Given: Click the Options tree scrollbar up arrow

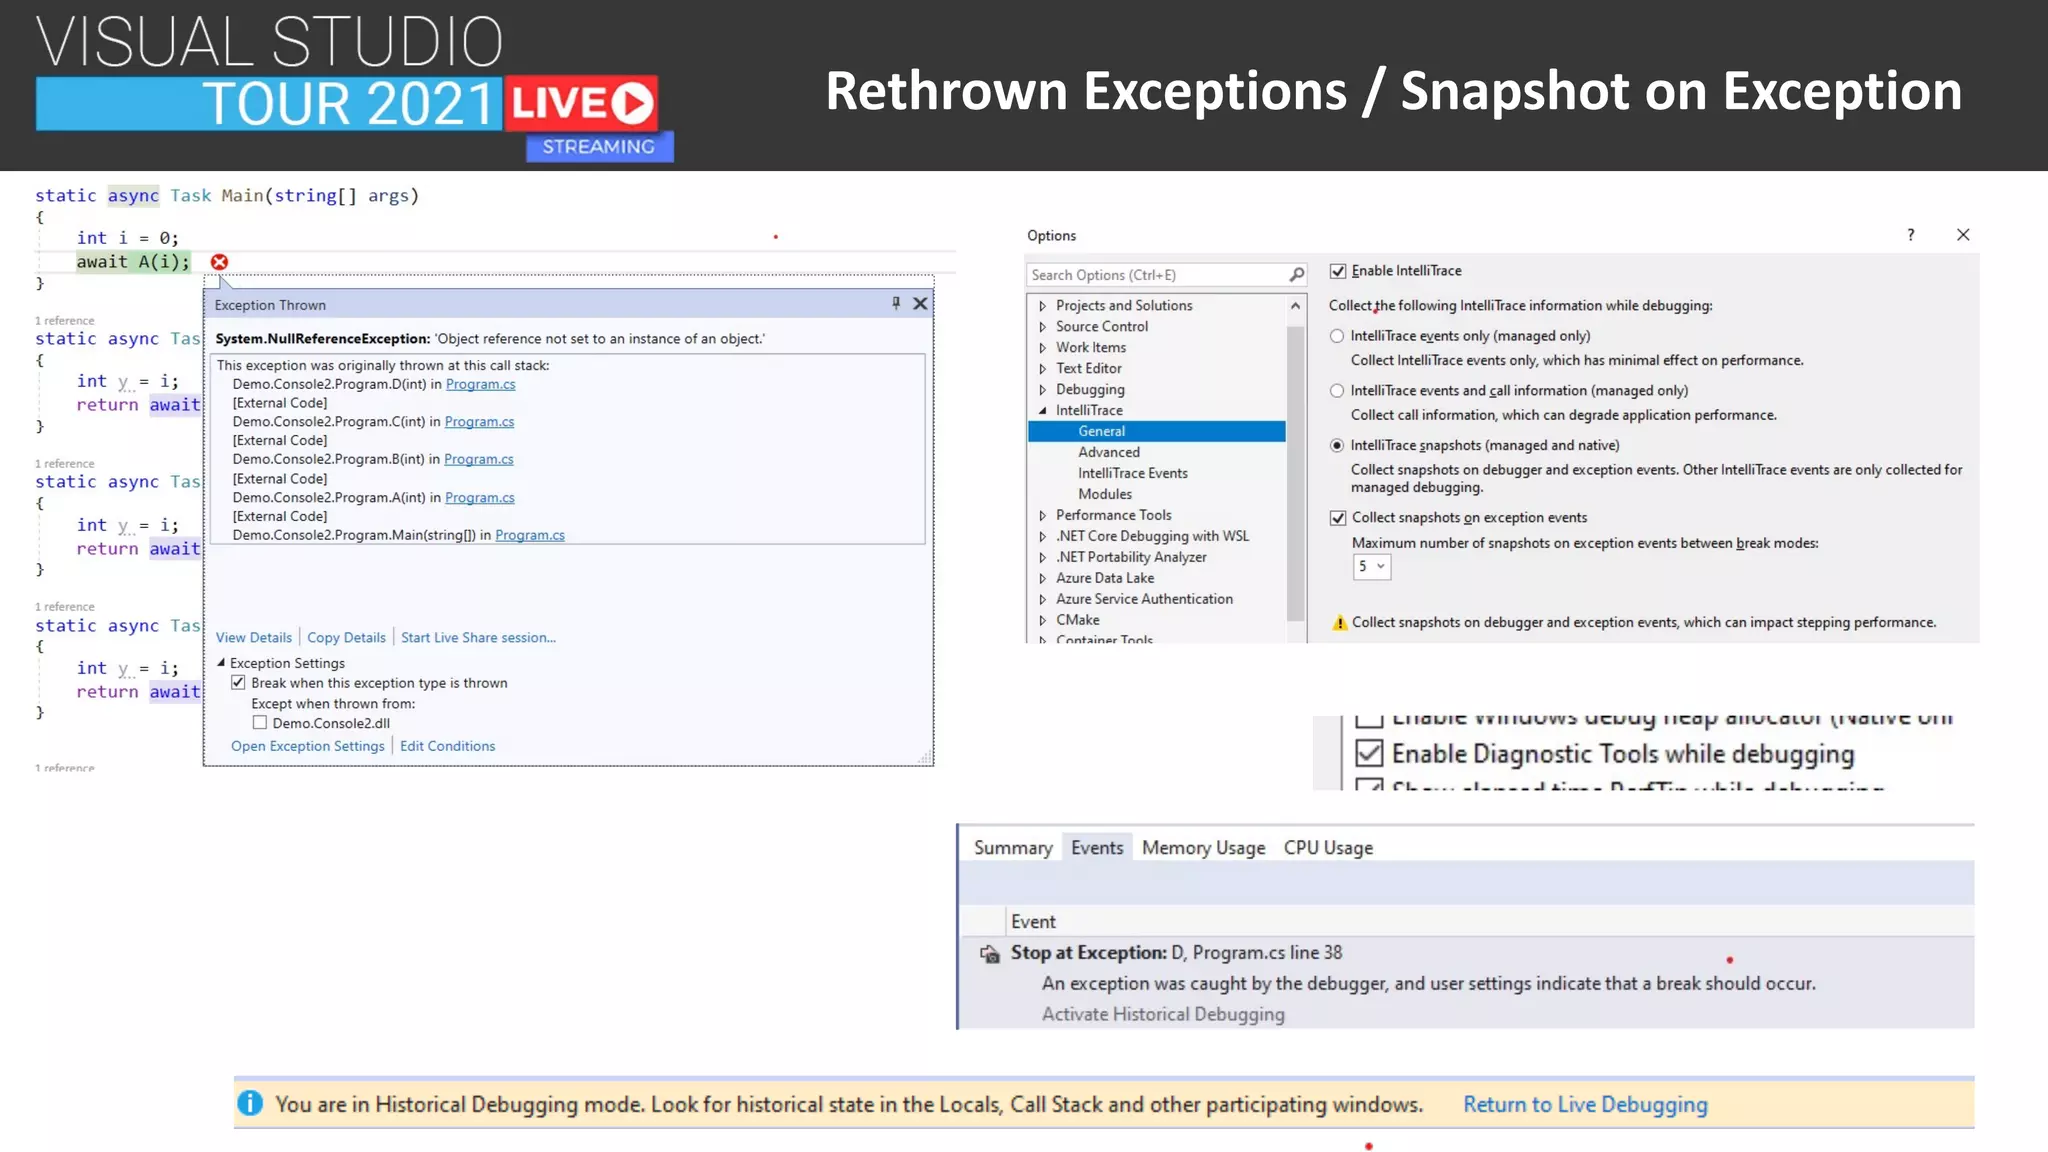Looking at the screenshot, I should [x=1296, y=306].
